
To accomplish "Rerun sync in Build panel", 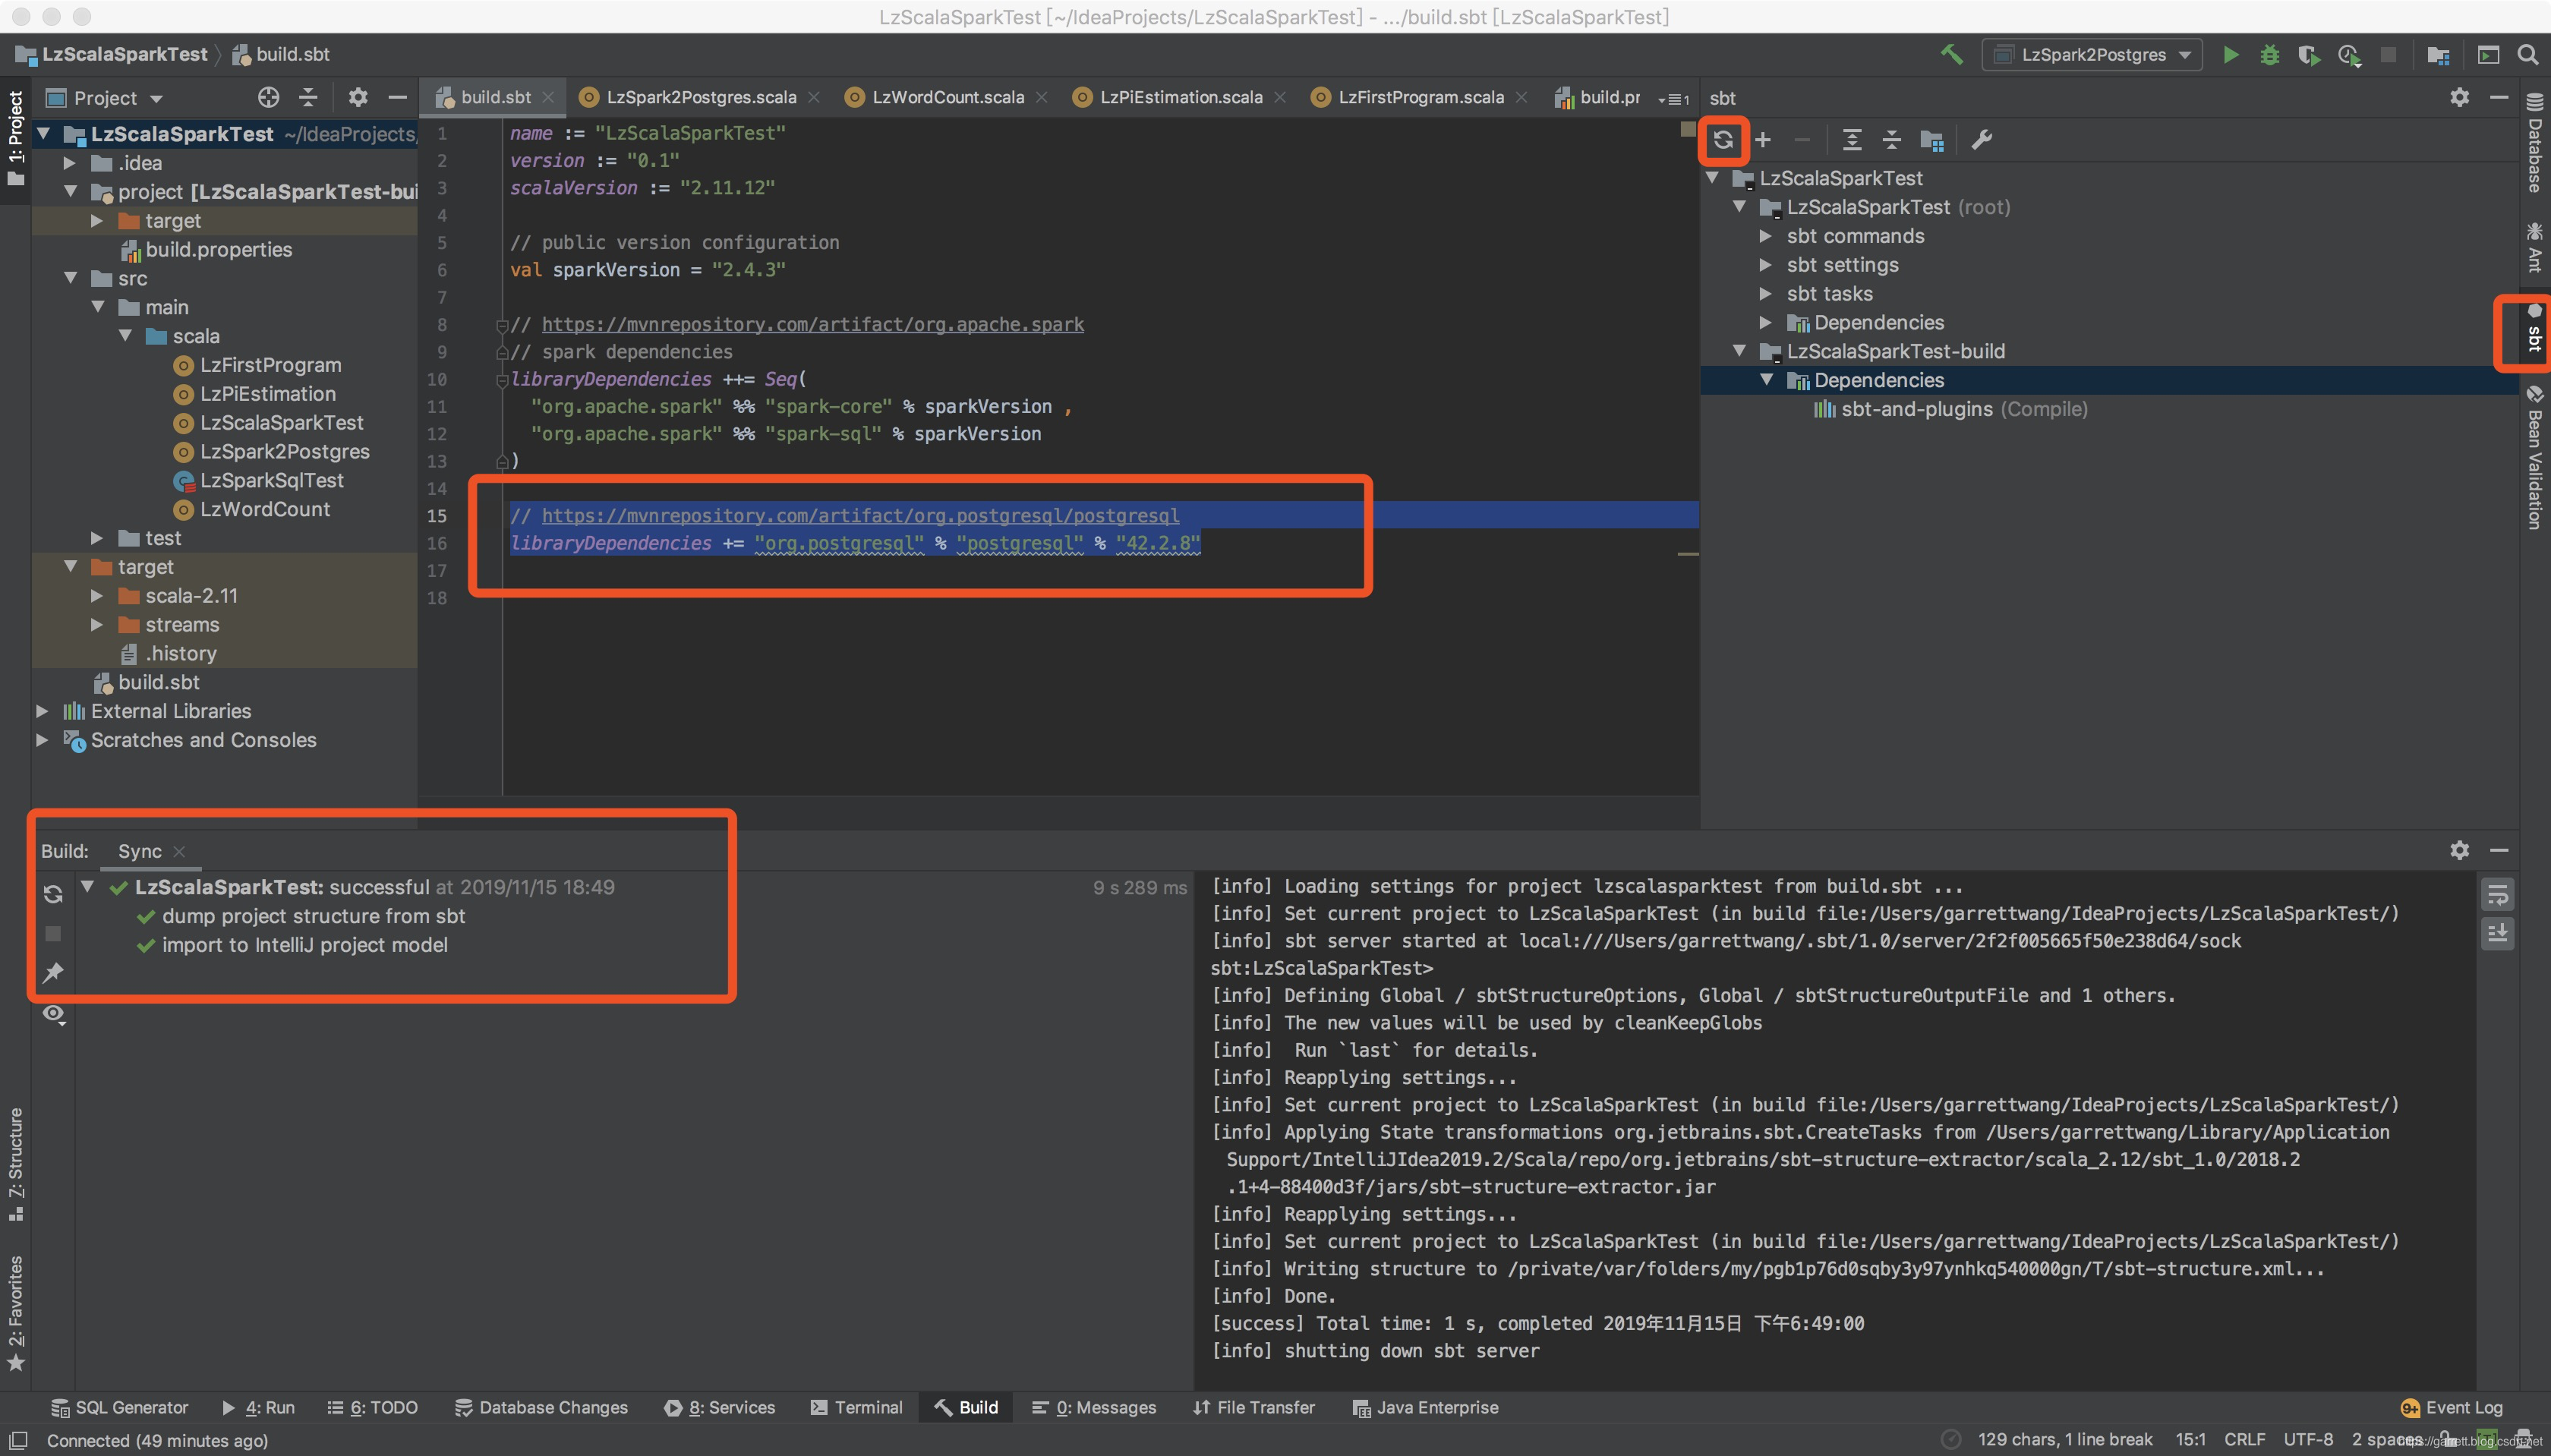I will point(53,894).
